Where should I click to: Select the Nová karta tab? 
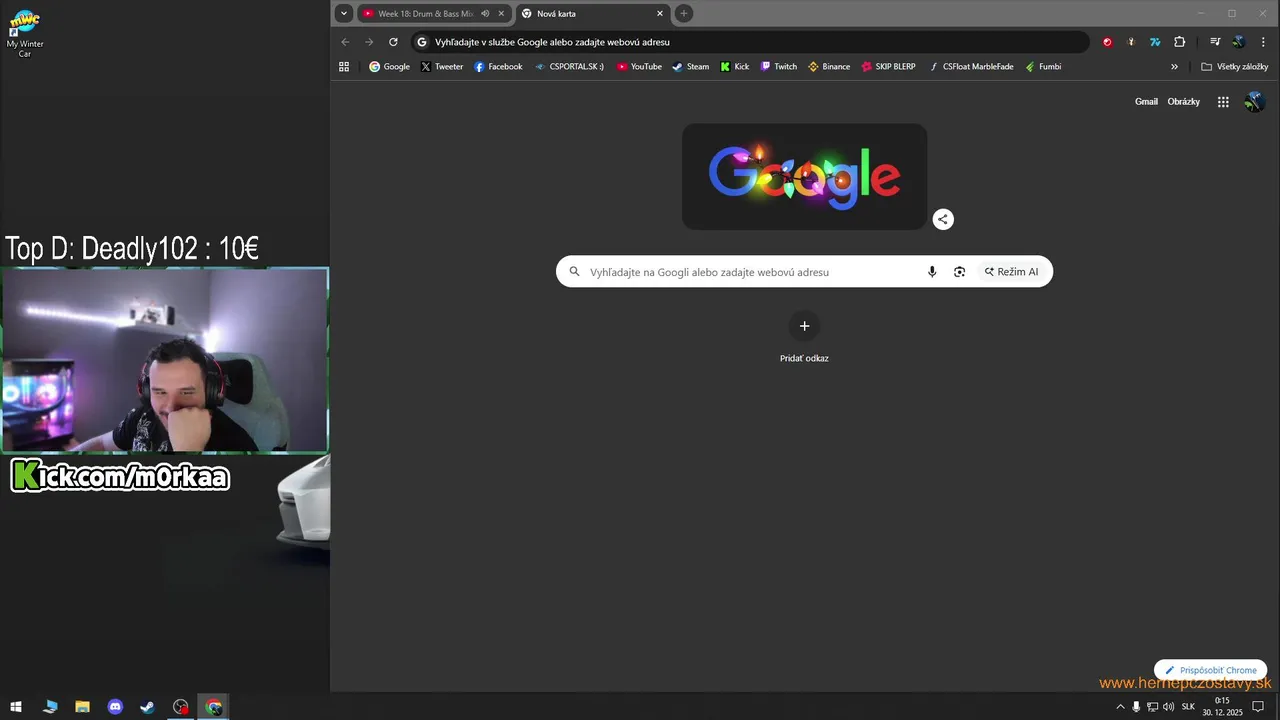593,13
